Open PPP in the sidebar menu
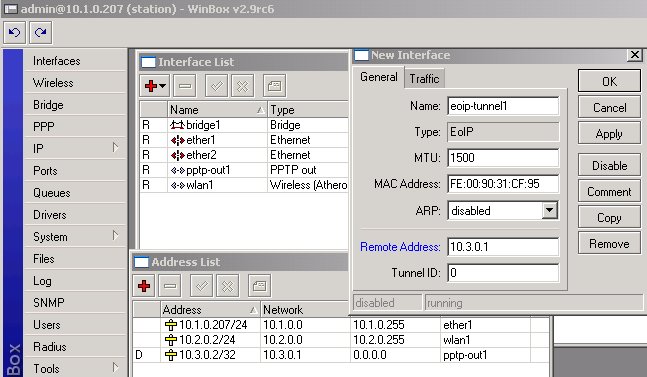 click(x=75, y=127)
